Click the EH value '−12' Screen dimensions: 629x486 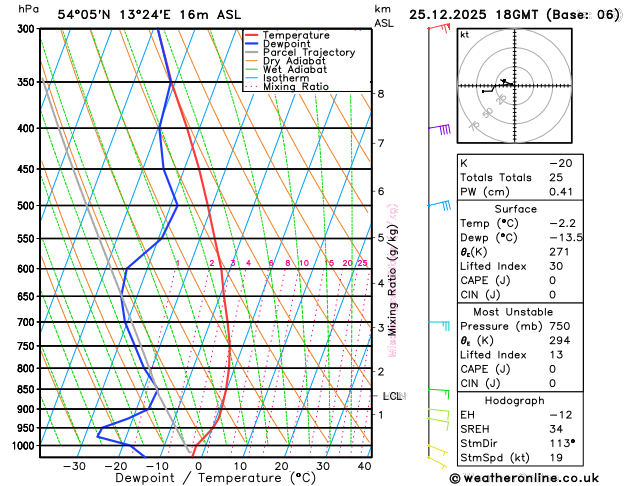pyautogui.click(x=561, y=415)
